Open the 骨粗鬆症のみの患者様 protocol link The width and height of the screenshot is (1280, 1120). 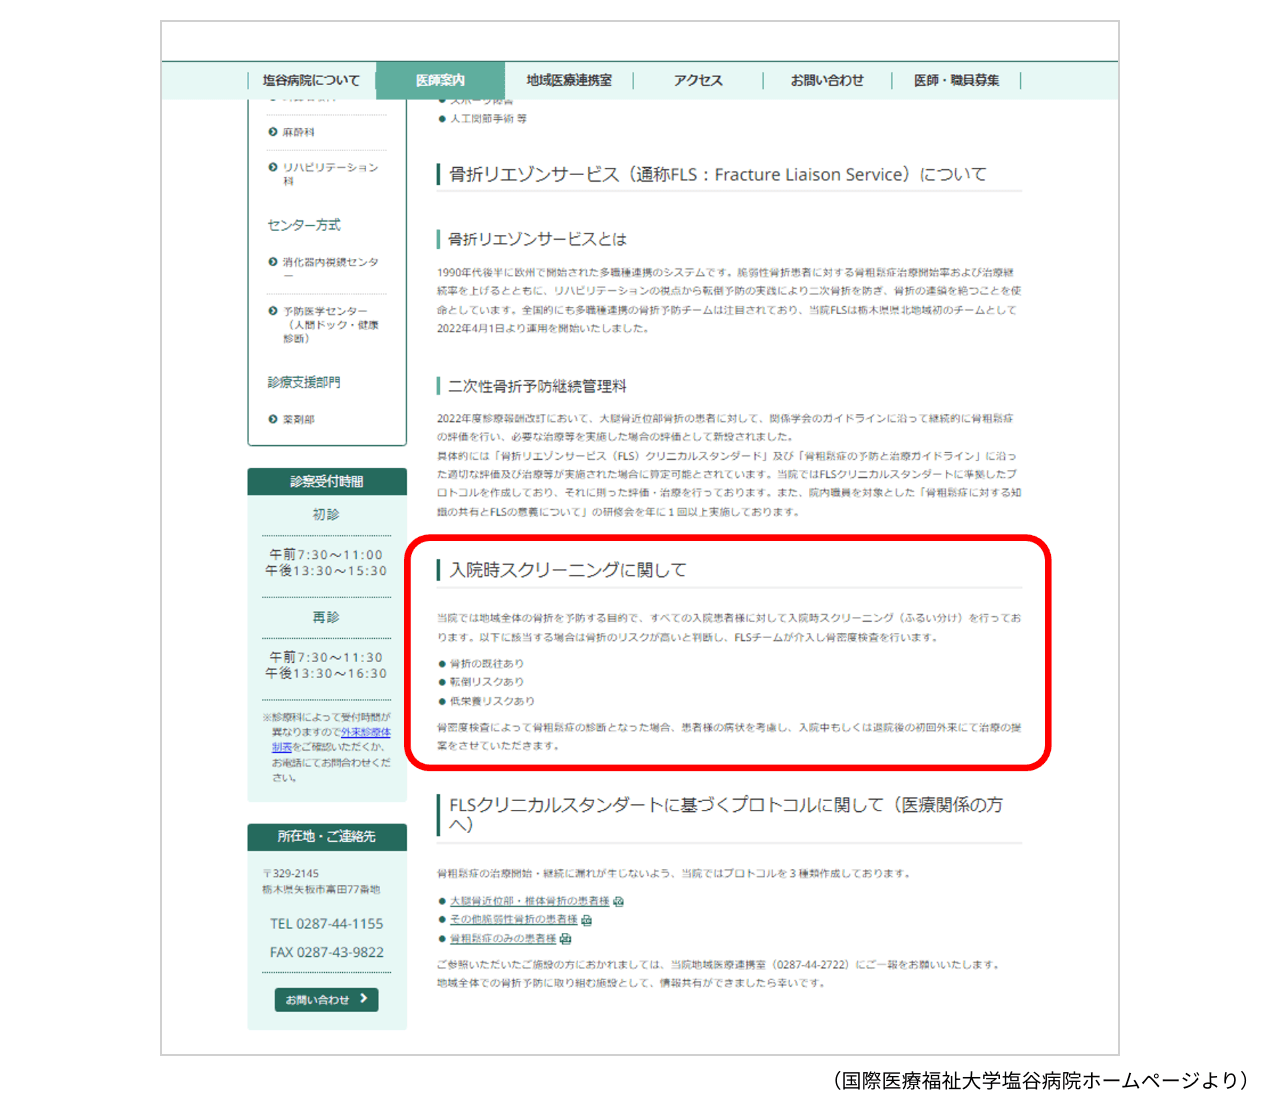click(503, 938)
